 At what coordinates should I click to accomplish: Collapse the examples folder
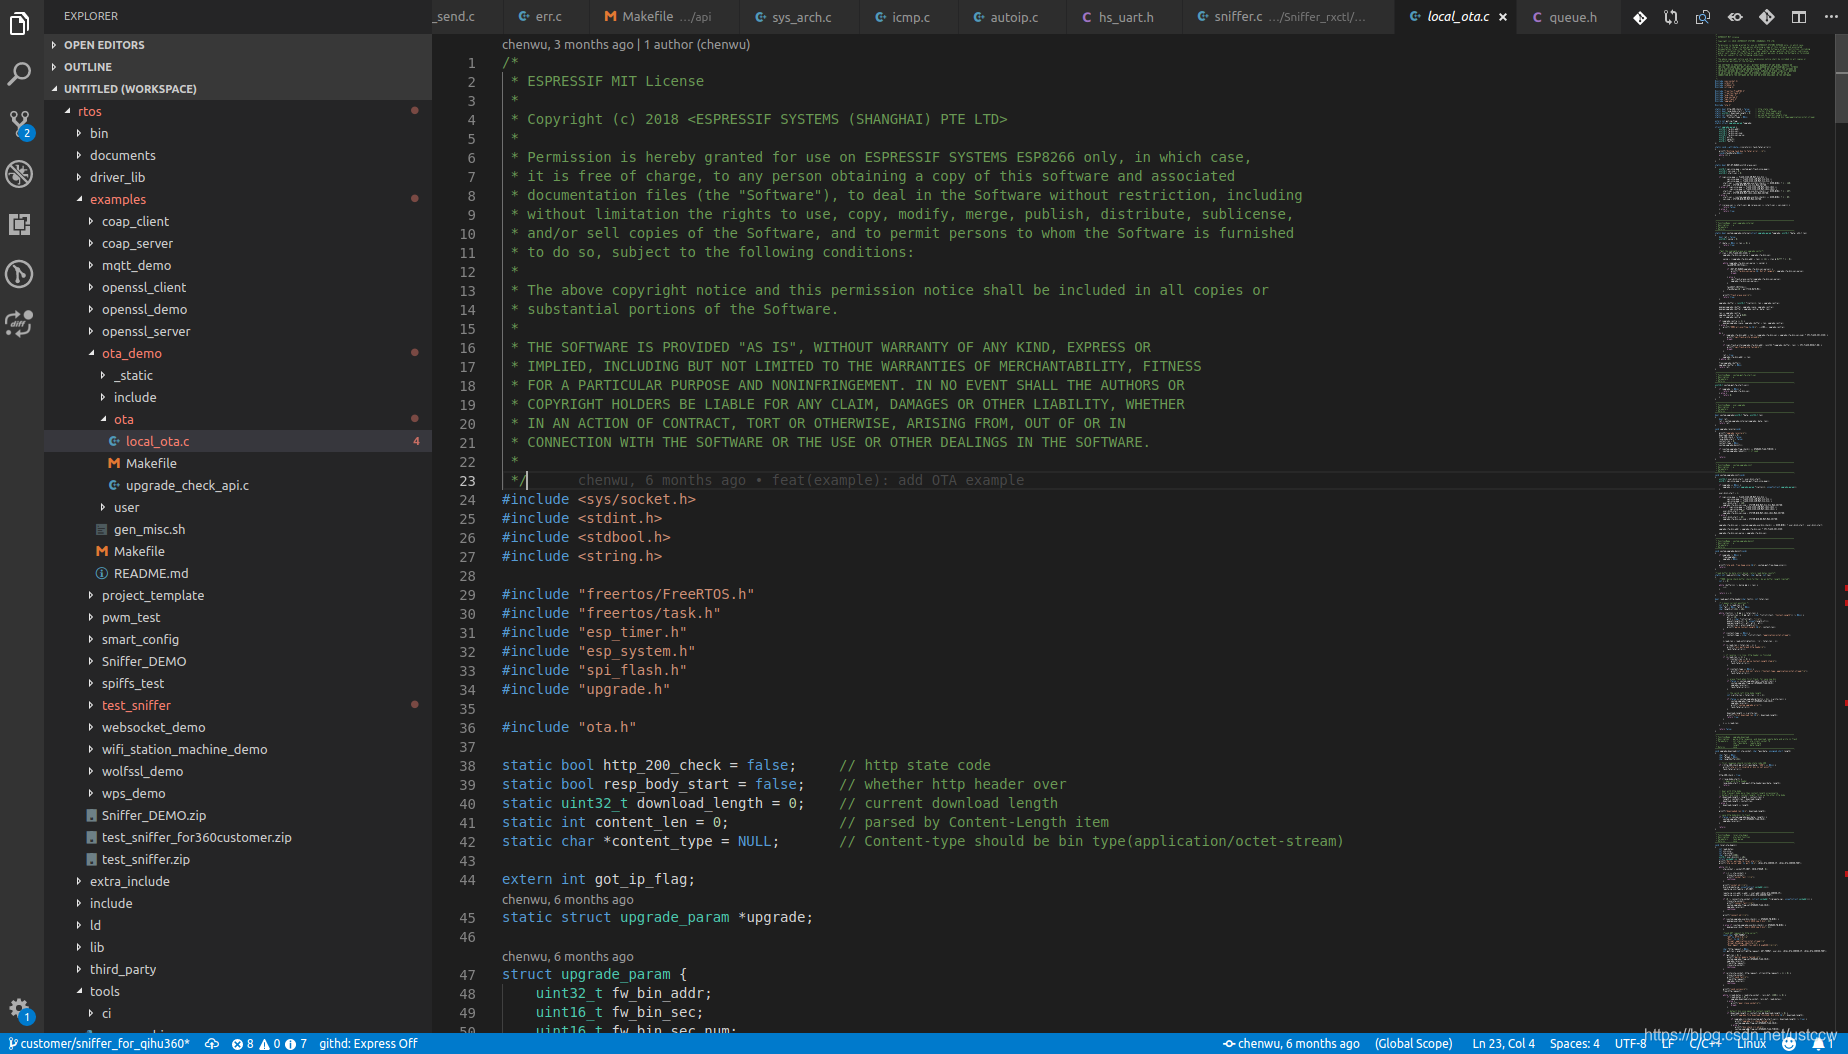(x=238, y=199)
